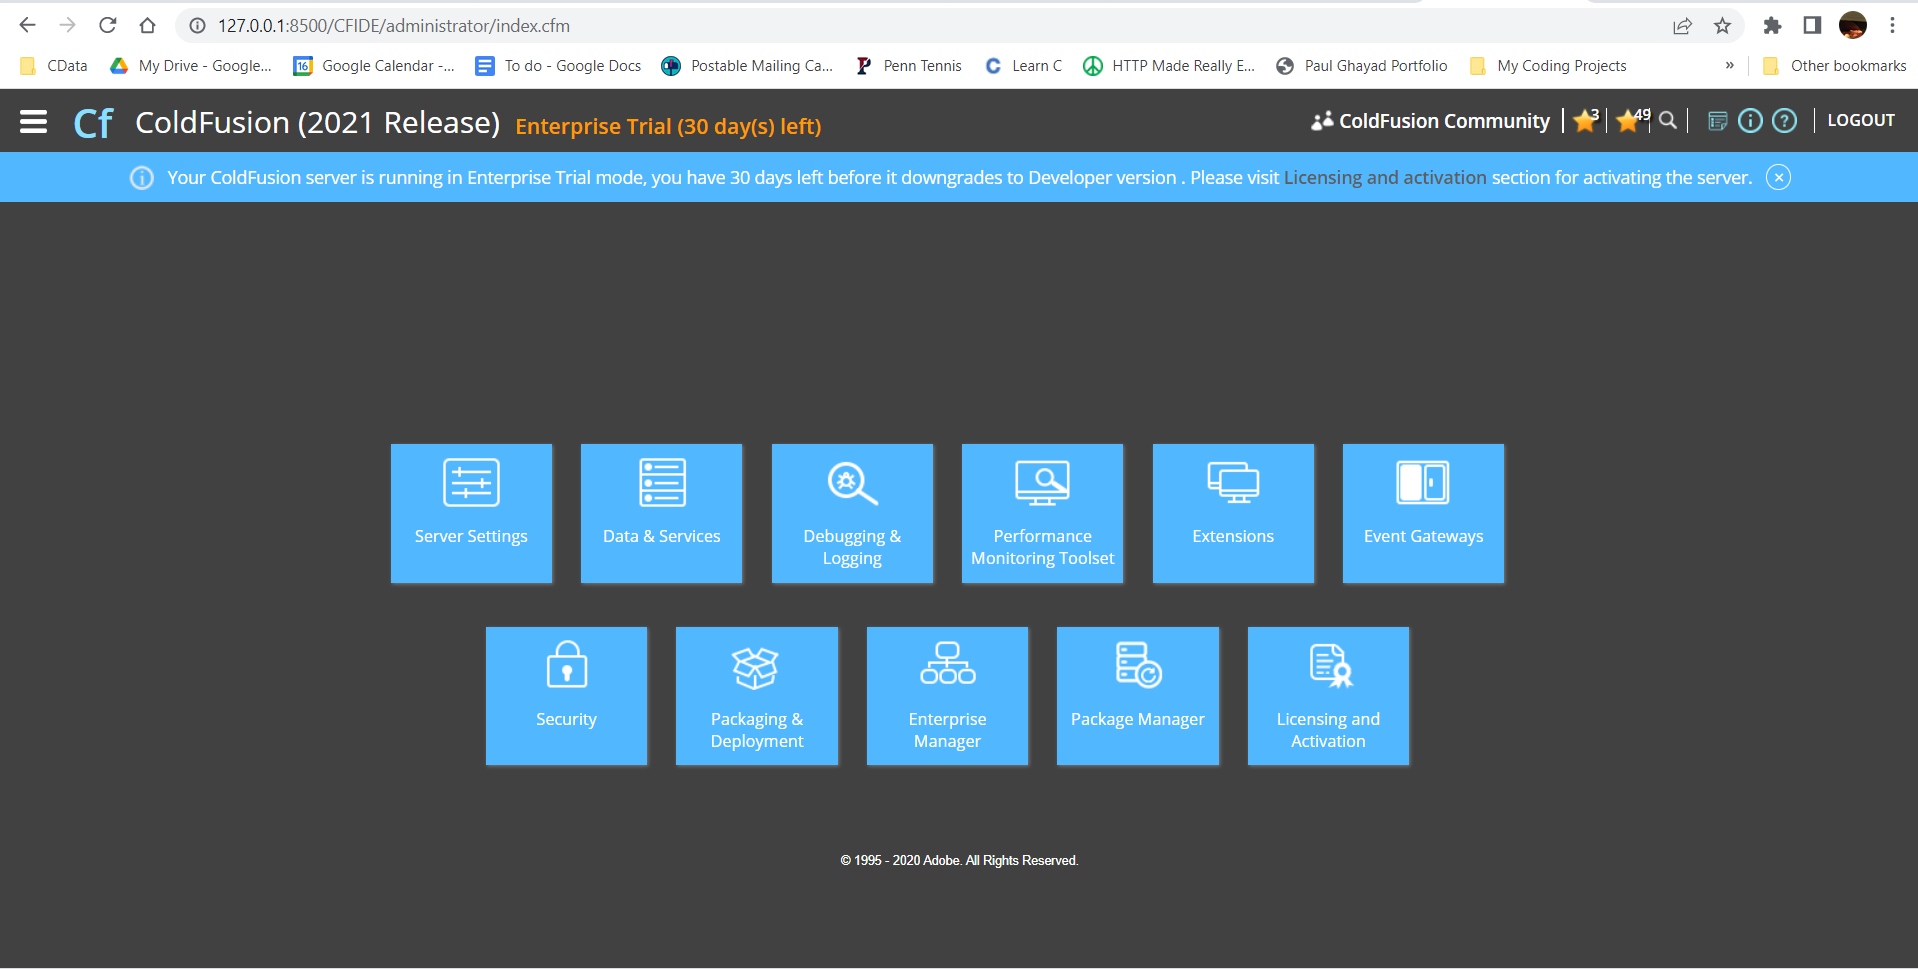
Task: Click the LOGOUT button
Action: click(x=1860, y=121)
